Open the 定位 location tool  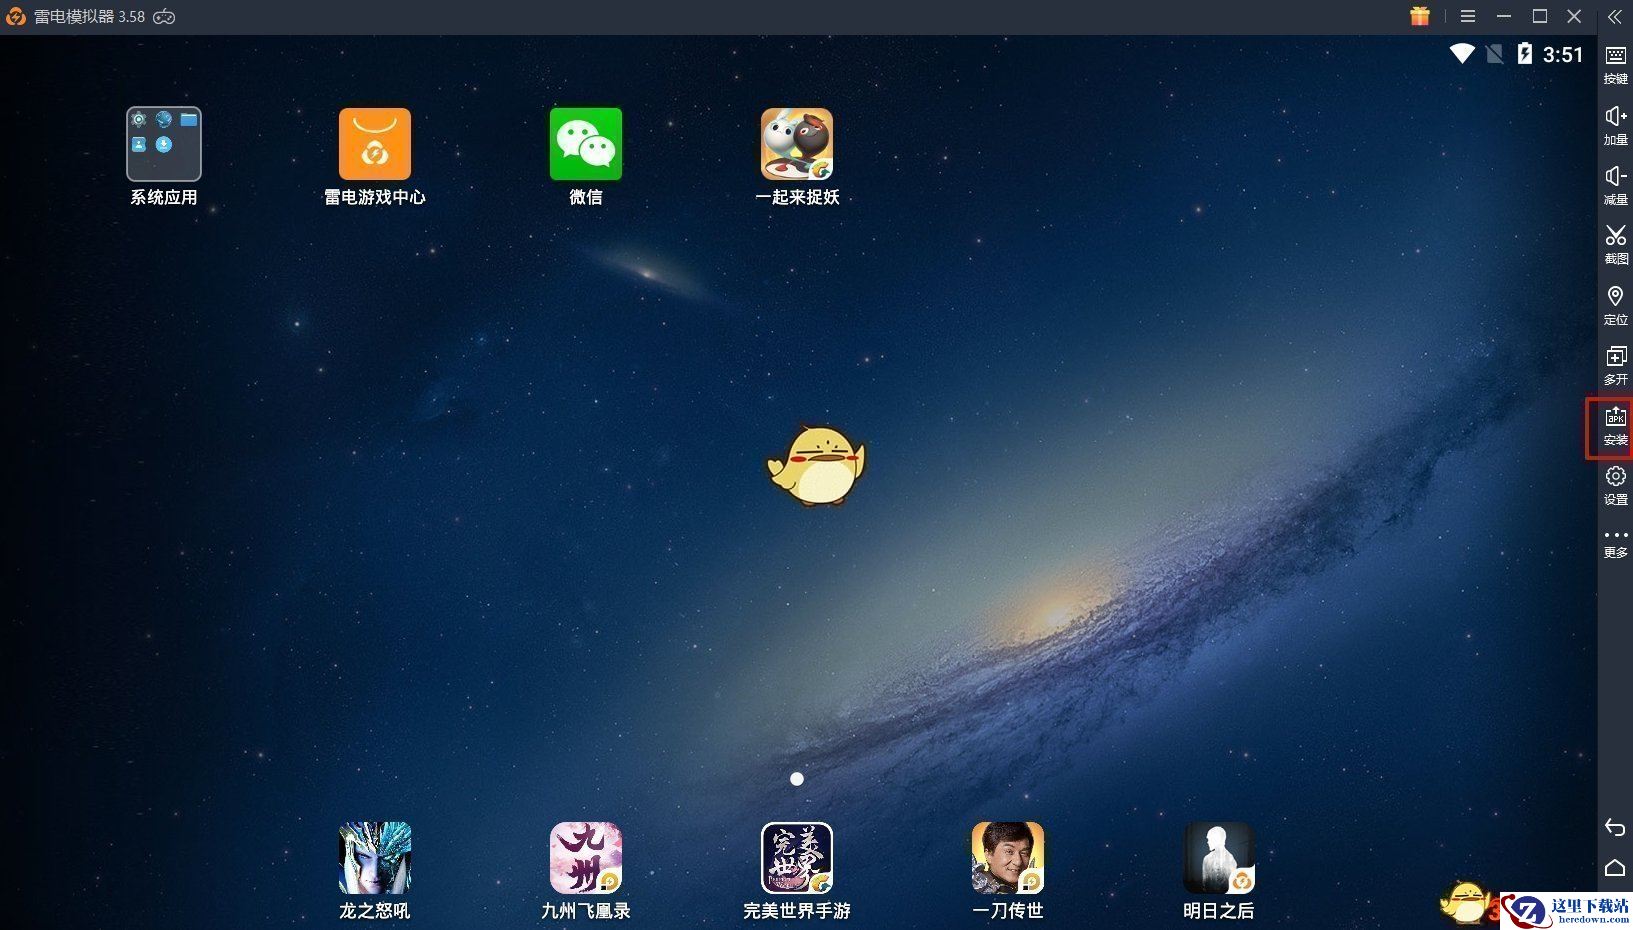(1615, 304)
